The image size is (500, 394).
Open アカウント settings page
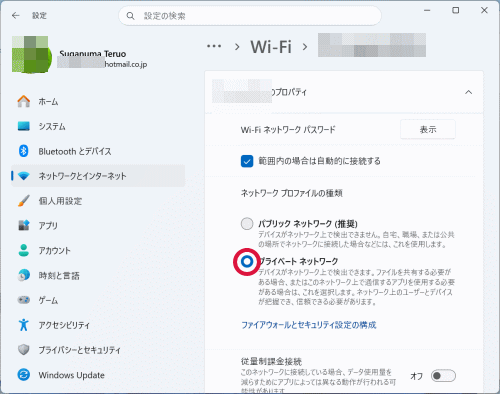[98, 250]
